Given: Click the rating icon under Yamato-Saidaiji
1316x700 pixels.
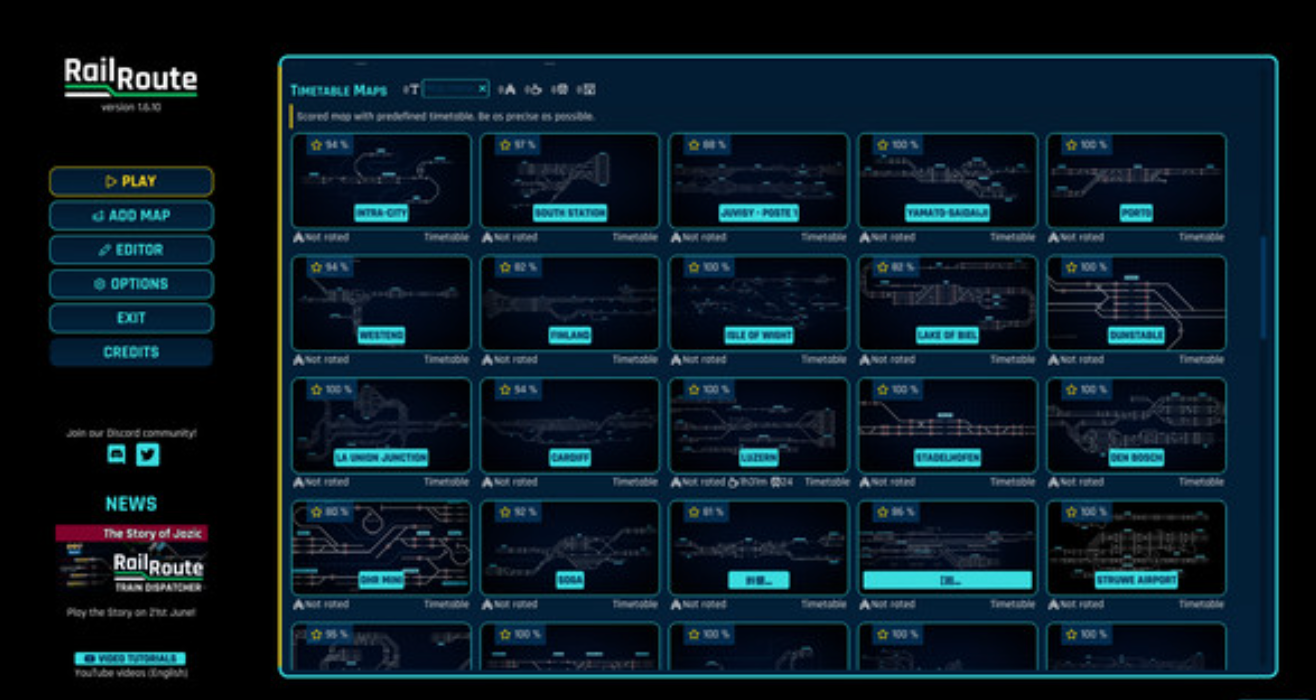Looking at the screenshot, I should point(864,237).
